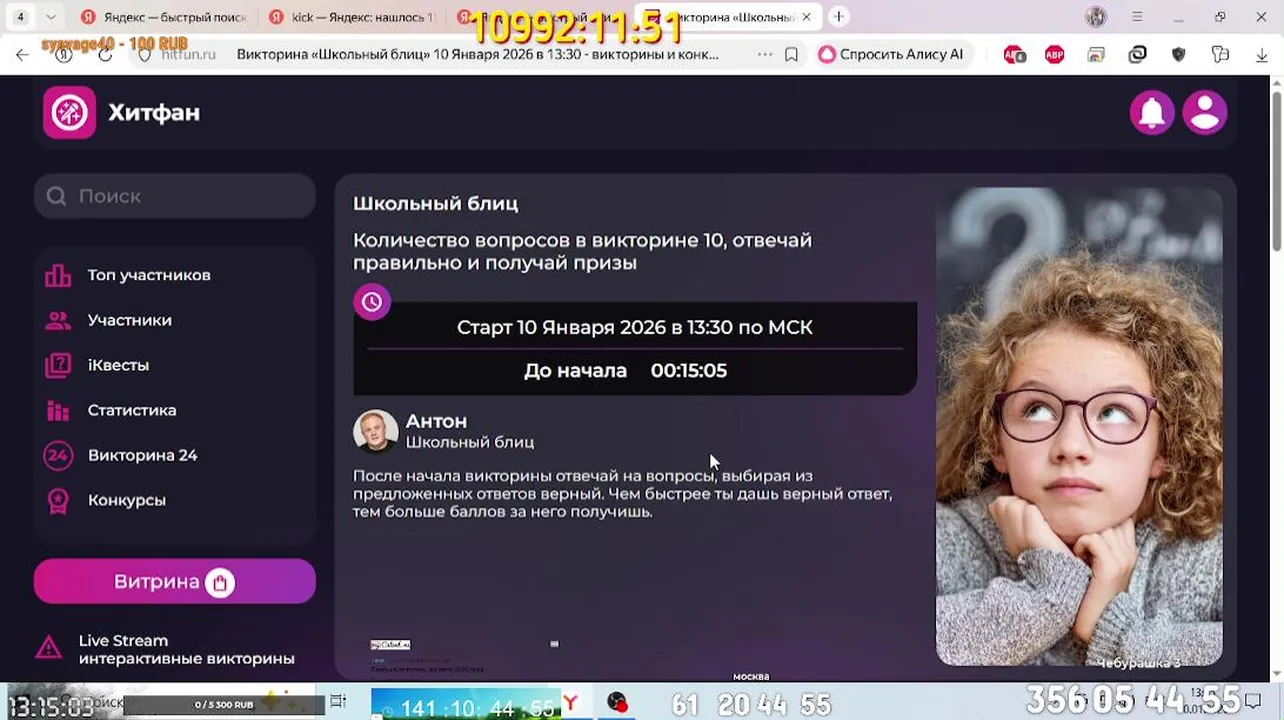
Task: Open Конкурсы in sidebar
Action: tap(127, 500)
